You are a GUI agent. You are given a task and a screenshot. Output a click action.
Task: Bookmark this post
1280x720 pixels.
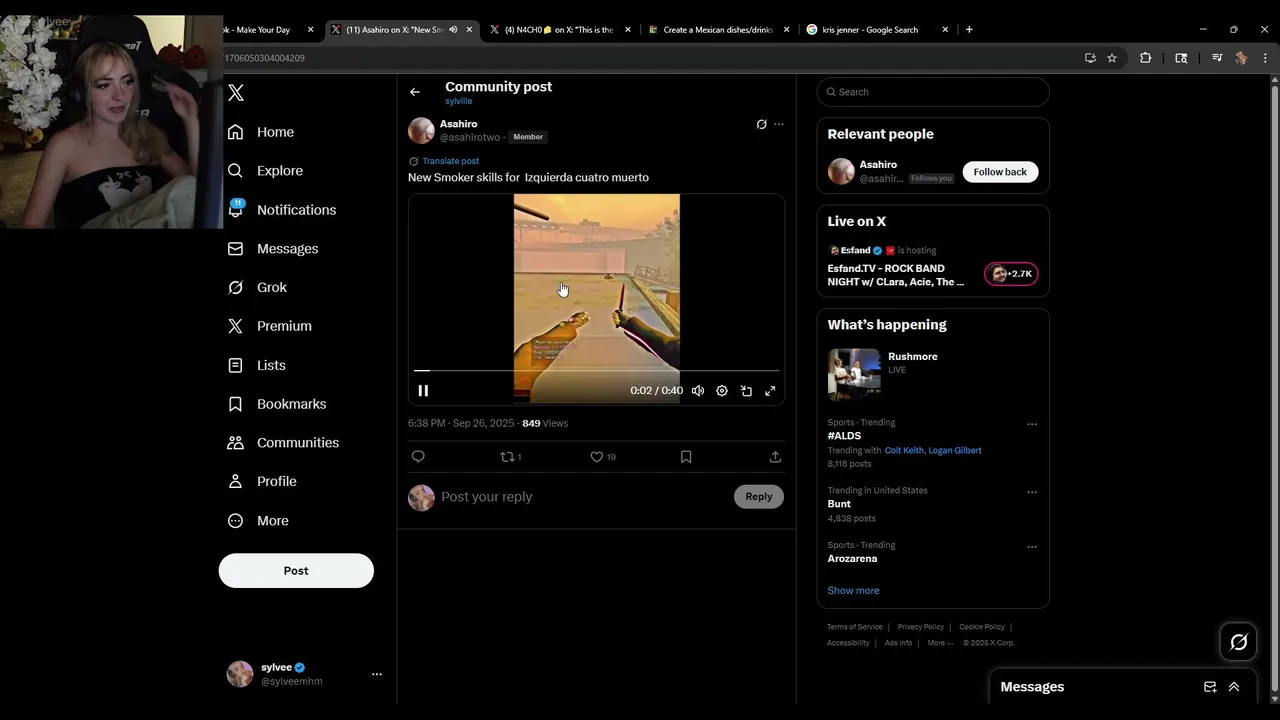686,457
